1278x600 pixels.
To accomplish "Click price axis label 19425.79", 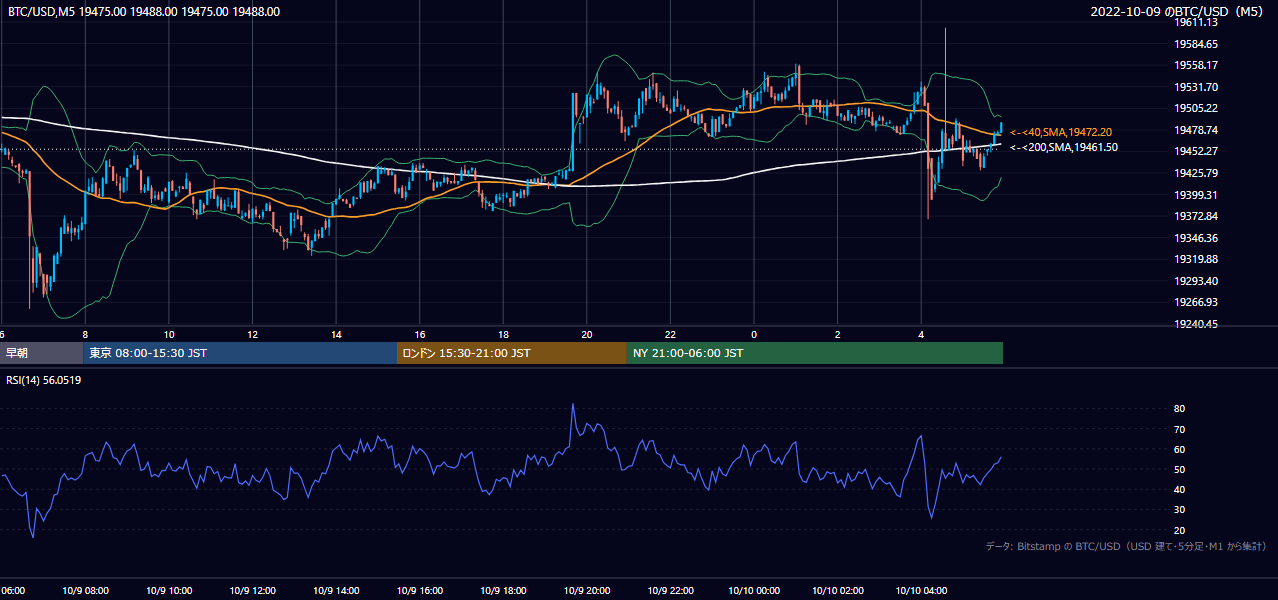I will [1196, 173].
